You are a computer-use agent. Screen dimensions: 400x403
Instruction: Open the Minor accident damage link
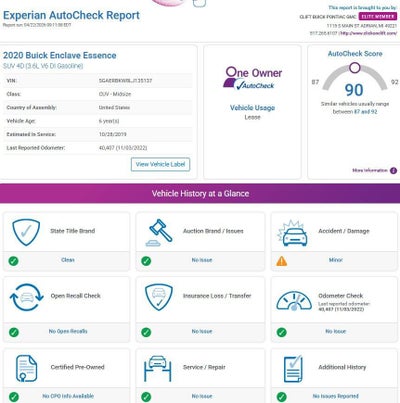(336, 260)
